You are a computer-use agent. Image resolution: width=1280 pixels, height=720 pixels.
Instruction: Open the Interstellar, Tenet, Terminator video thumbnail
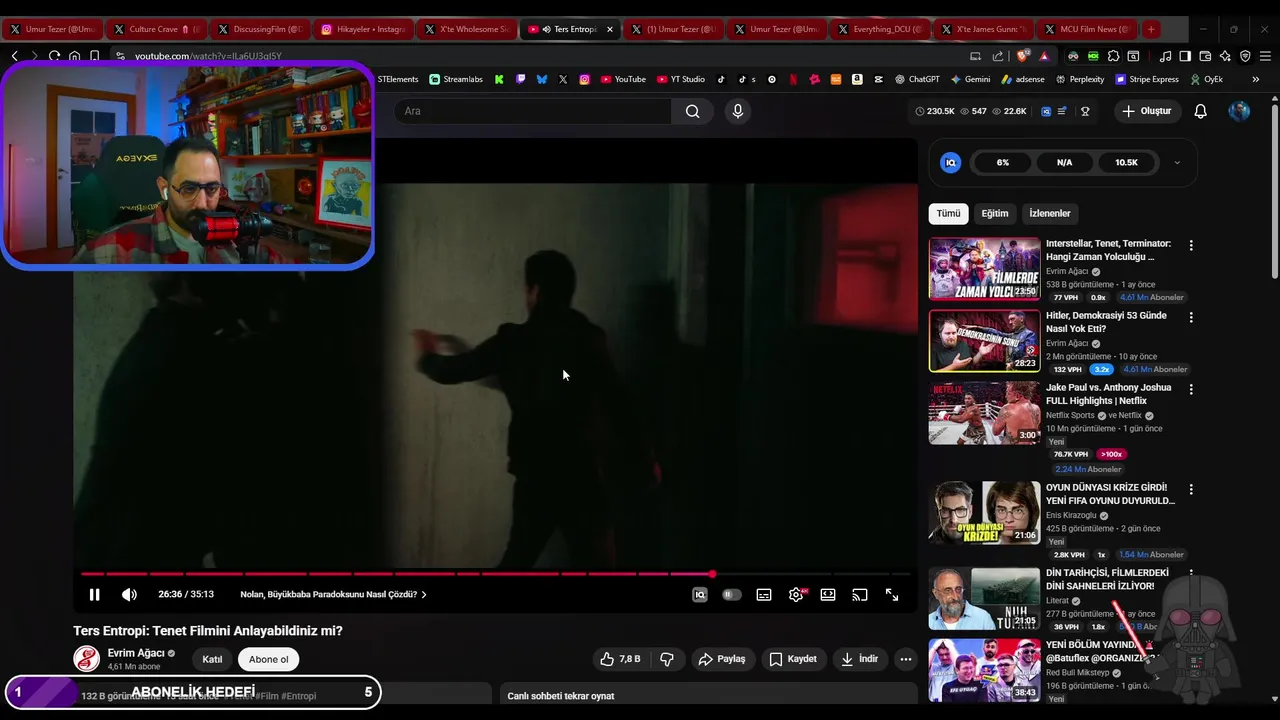[985, 269]
